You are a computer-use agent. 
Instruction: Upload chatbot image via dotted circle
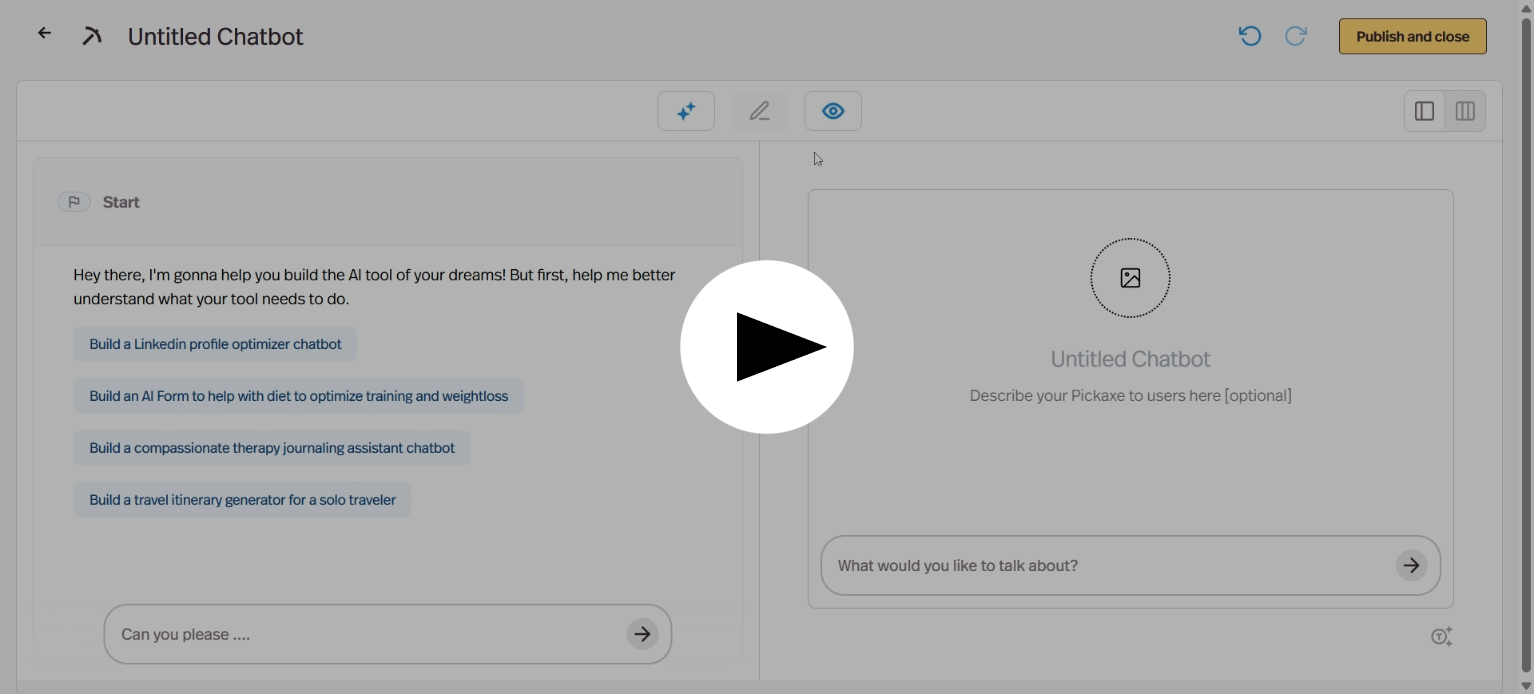tap(1130, 278)
